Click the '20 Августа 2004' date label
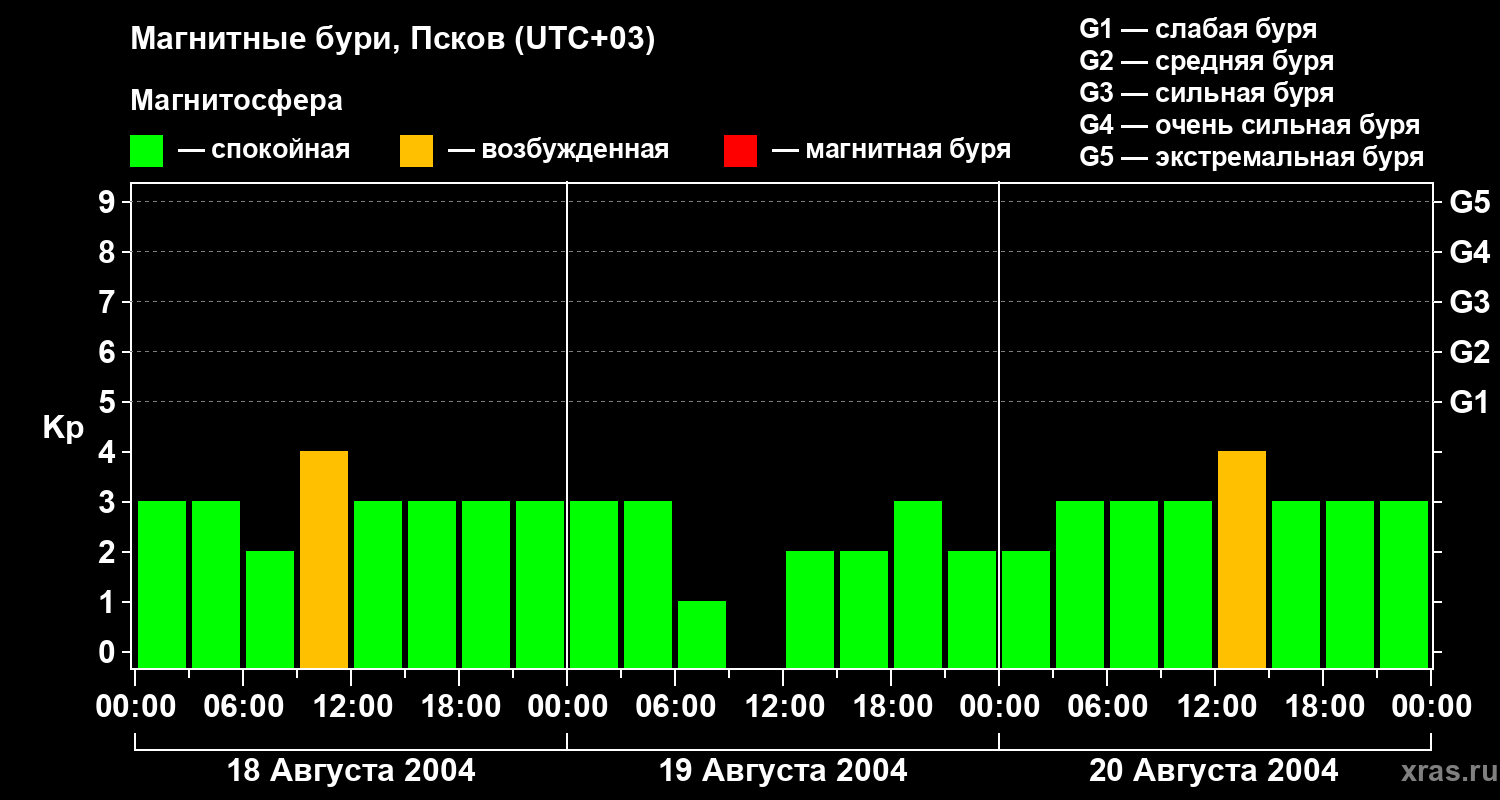1500x800 pixels. [1213, 771]
